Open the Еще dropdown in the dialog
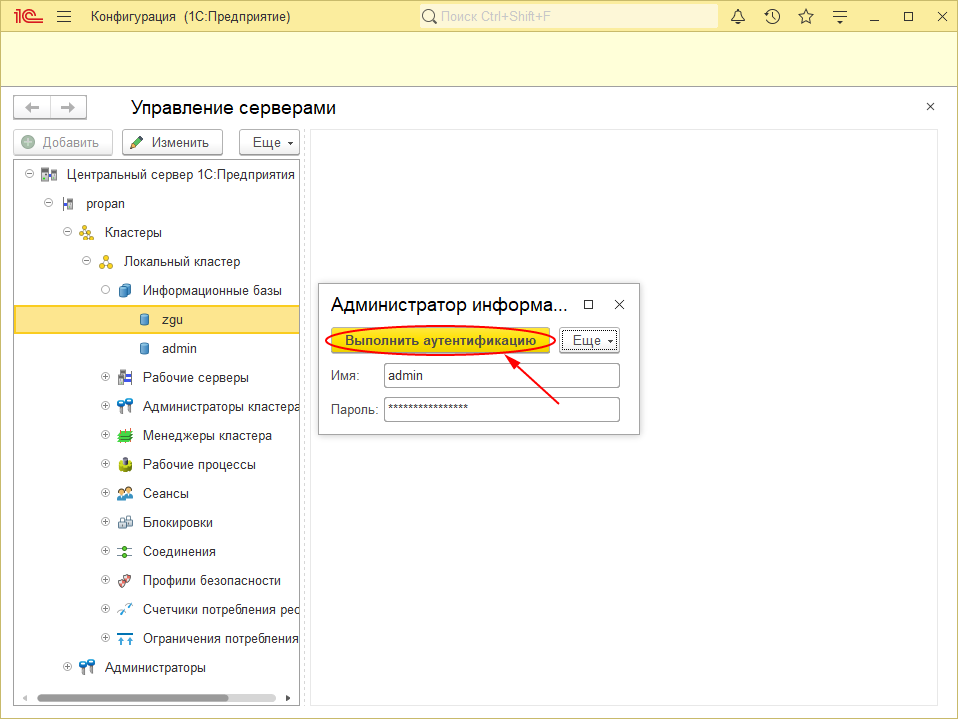This screenshot has height=719, width=958. pos(590,340)
